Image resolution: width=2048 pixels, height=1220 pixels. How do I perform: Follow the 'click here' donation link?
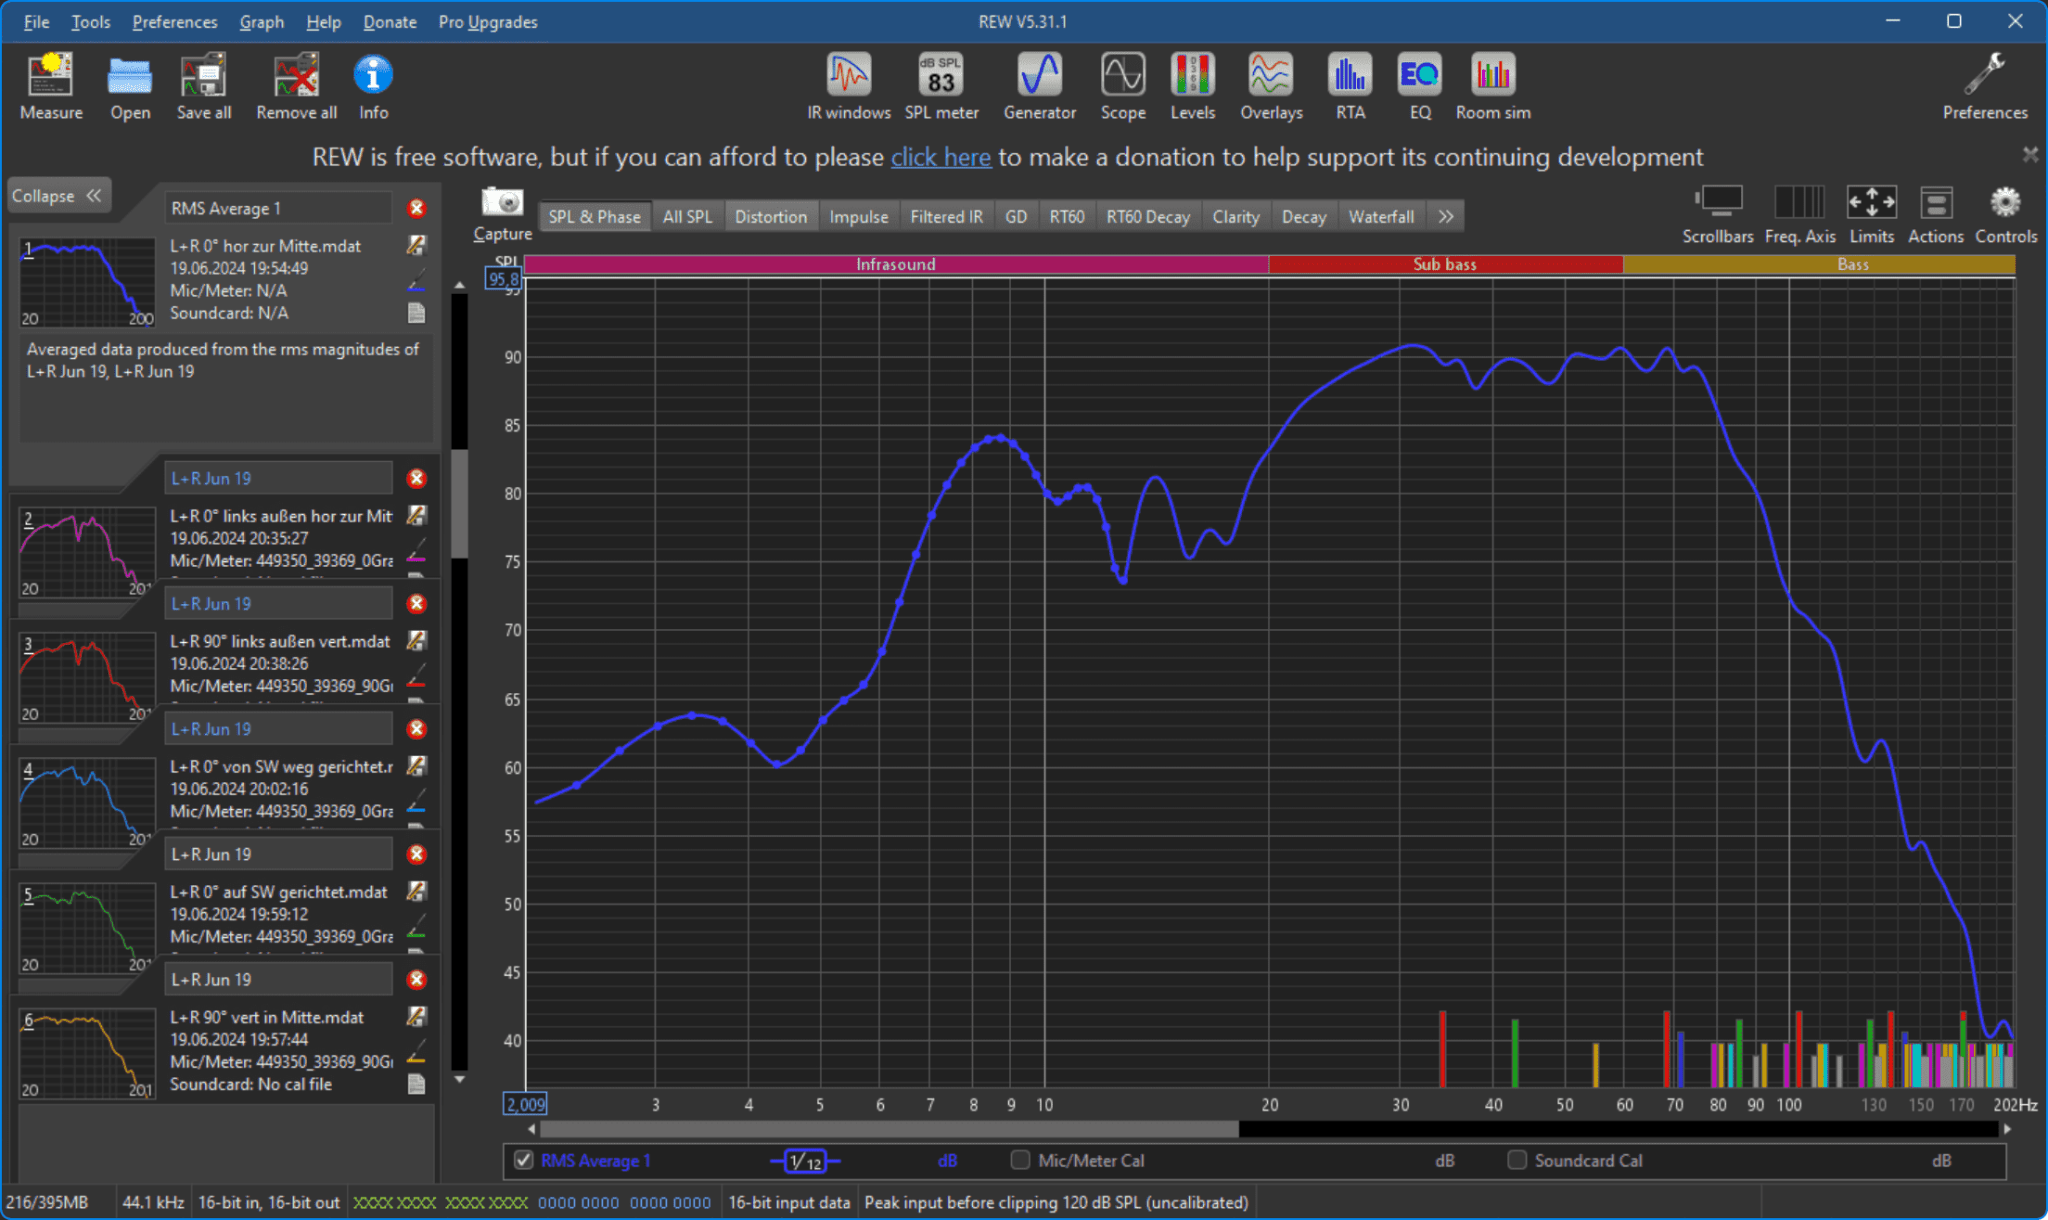(x=940, y=157)
